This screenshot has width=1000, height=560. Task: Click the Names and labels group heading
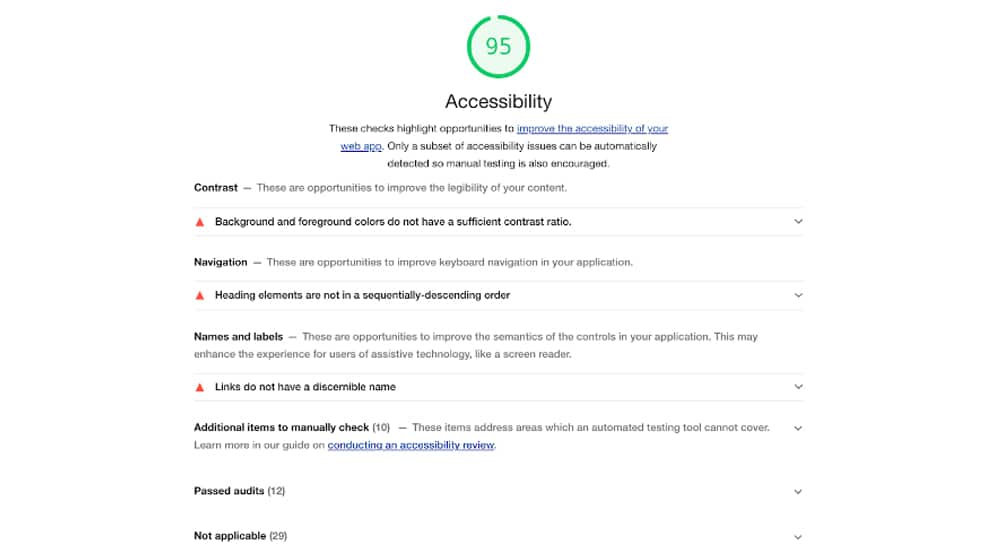(x=239, y=337)
